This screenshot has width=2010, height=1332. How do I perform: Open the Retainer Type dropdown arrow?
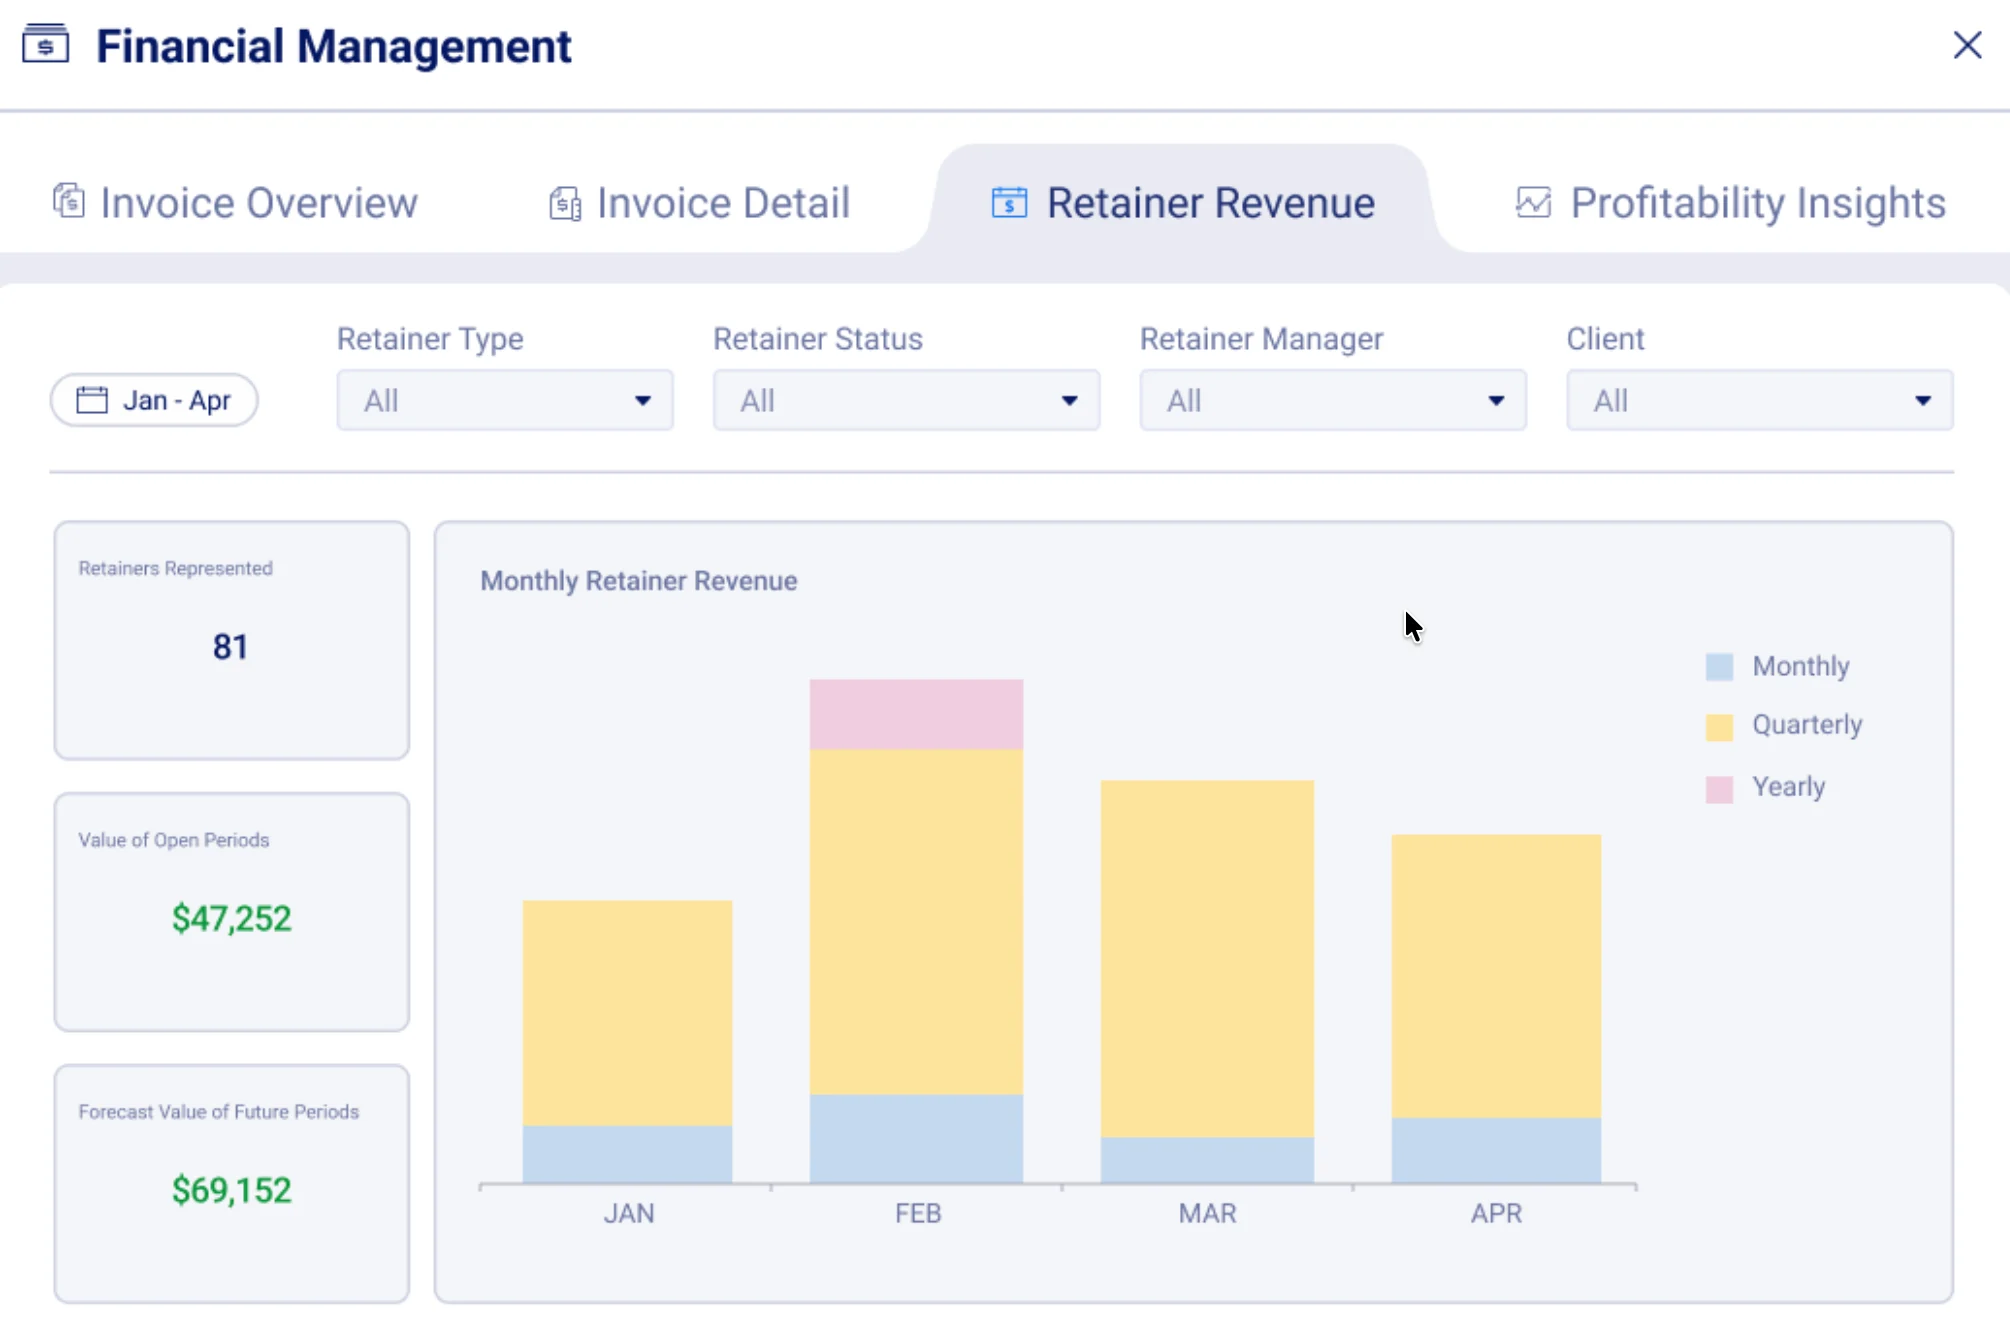click(x=643, y=400)
